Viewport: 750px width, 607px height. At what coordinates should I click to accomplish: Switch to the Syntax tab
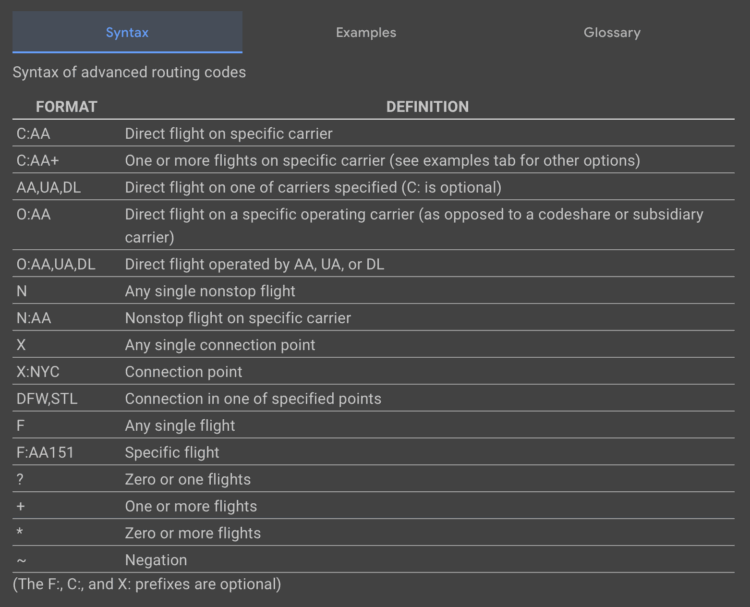click(127, 33)
